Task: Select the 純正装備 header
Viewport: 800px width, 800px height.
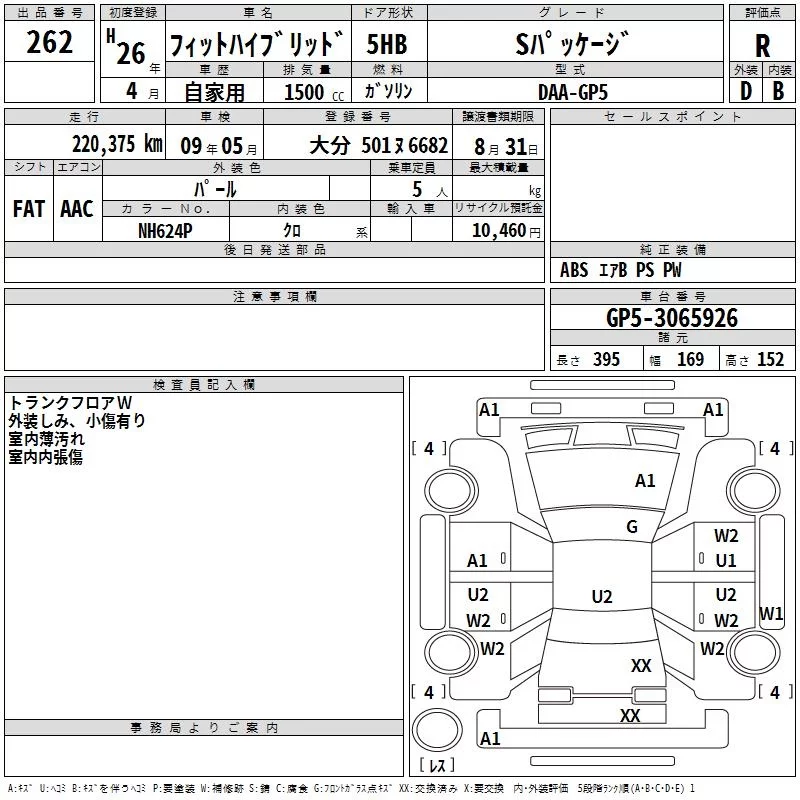Action: (672, 249)
